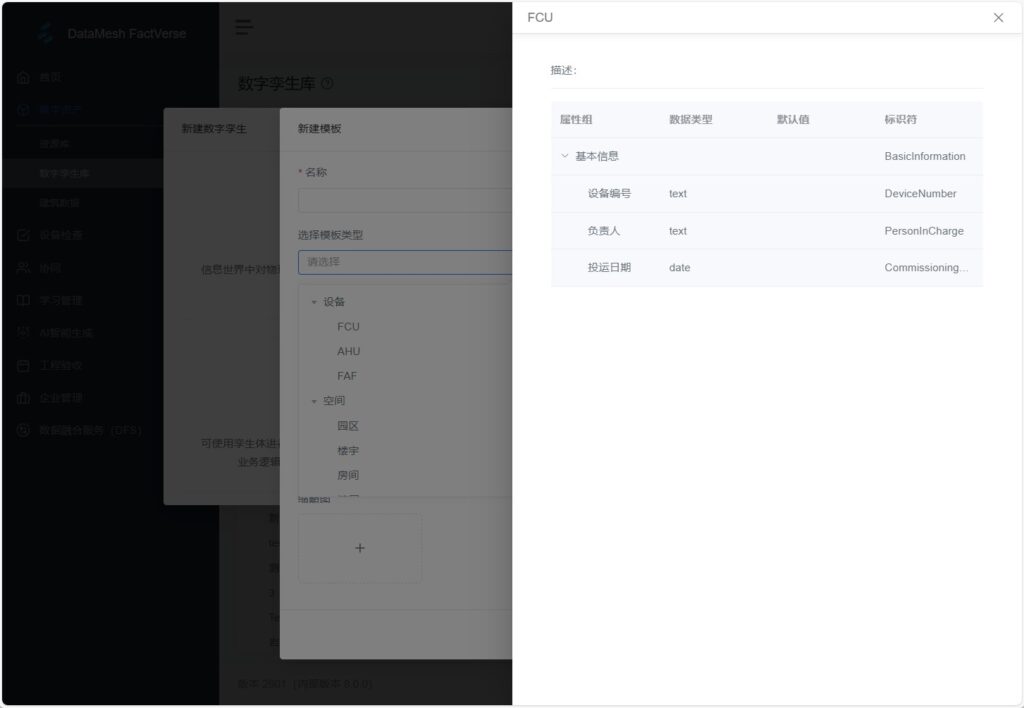Pick FAF under the 设备 group

coord(347,376)
